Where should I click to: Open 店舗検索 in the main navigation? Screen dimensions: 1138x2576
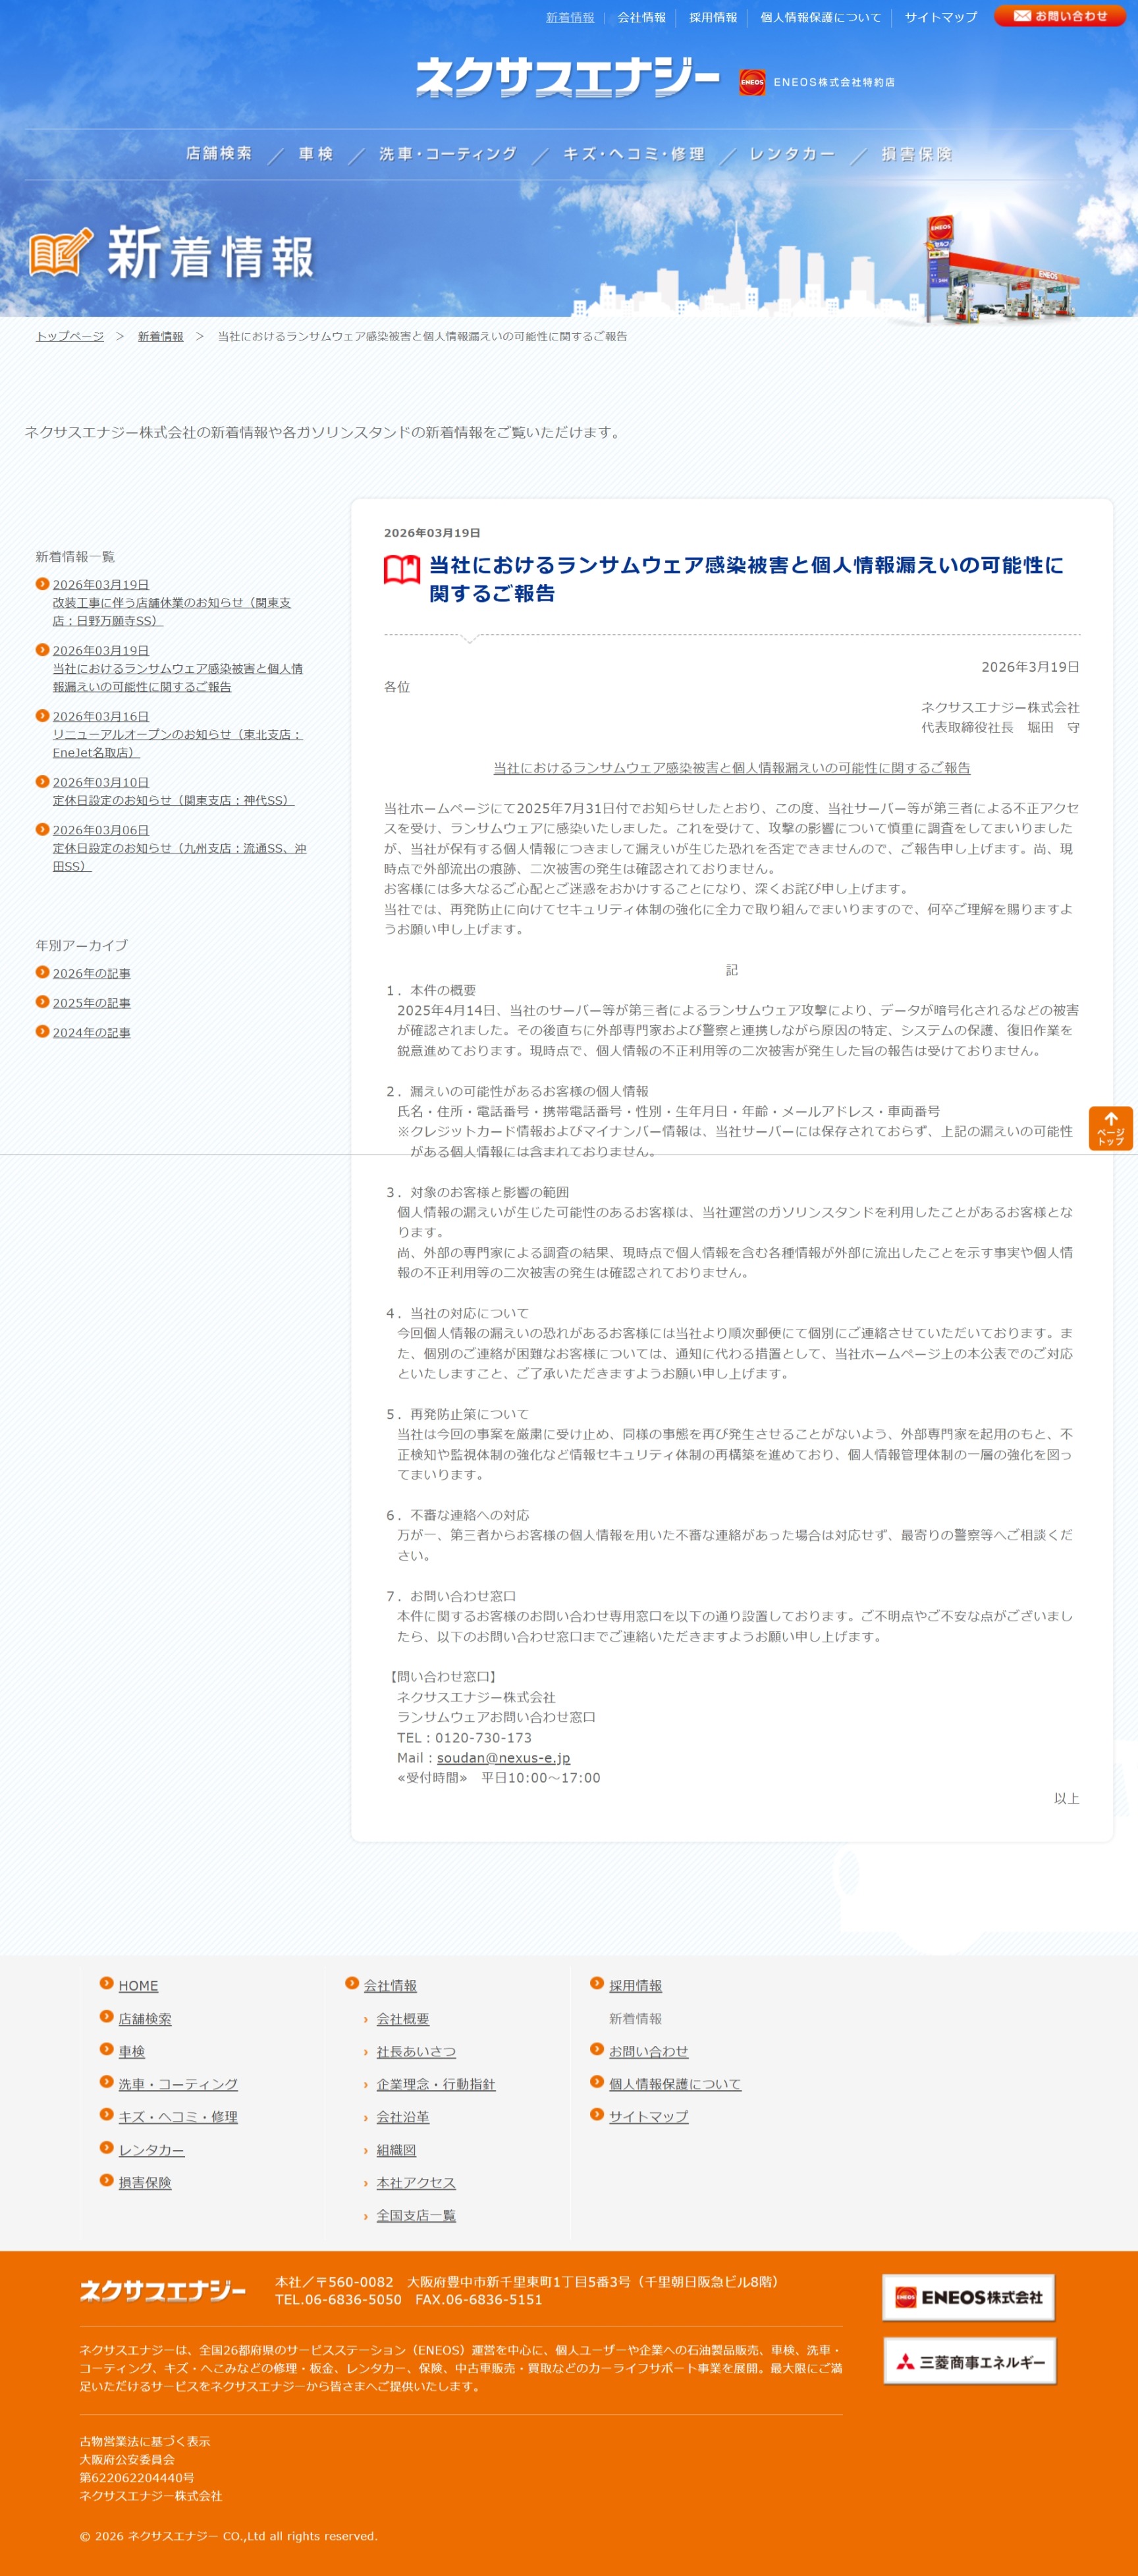pyautogui.click(x=219, y=154)
